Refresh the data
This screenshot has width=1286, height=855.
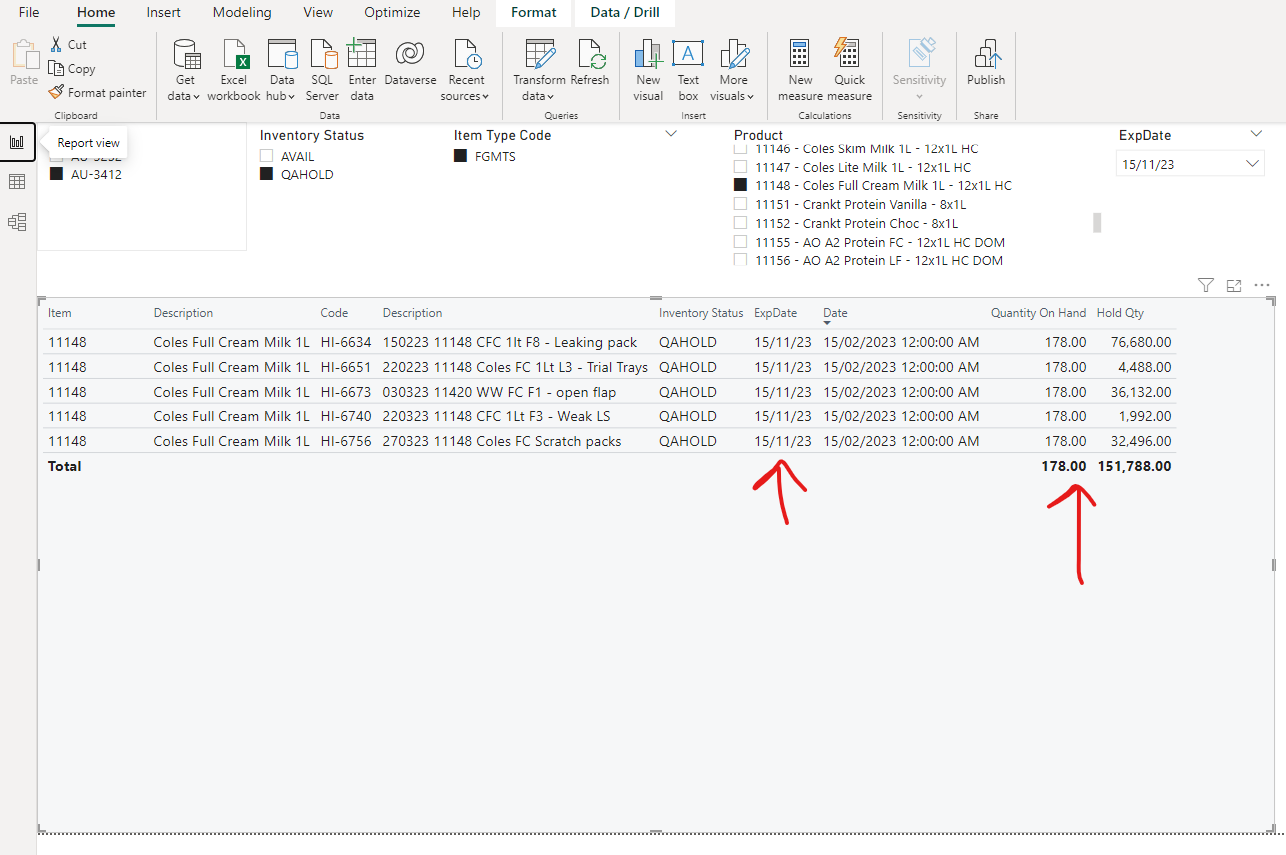click(590, 62)
